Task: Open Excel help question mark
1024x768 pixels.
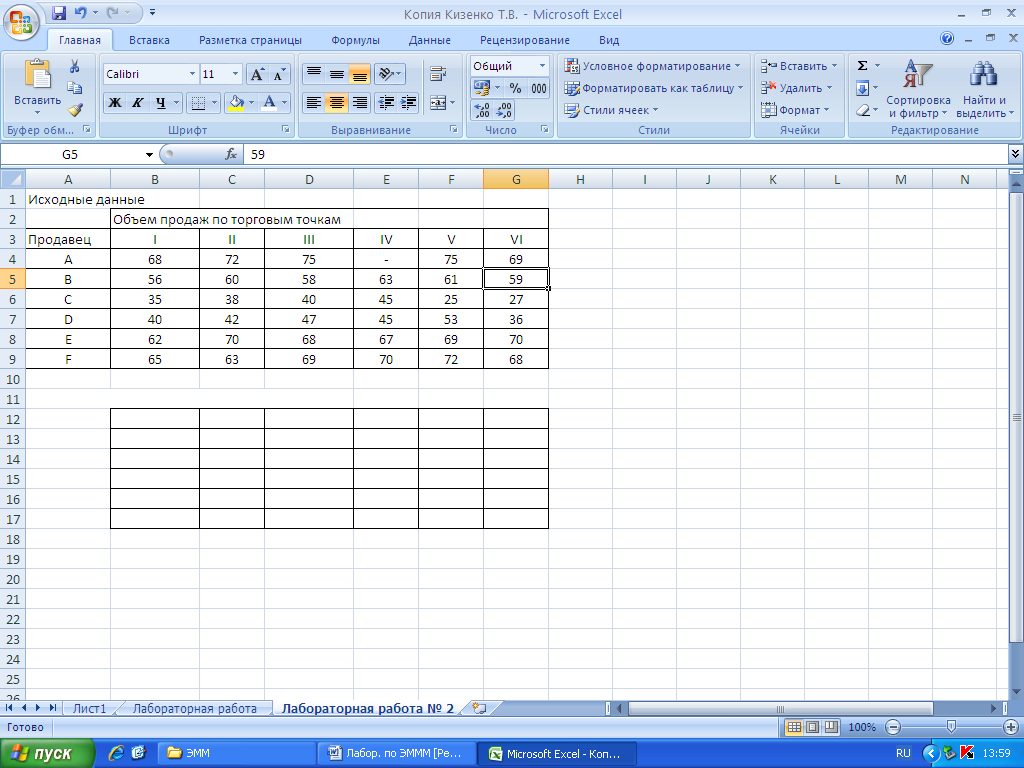Action: coord(947,39)
